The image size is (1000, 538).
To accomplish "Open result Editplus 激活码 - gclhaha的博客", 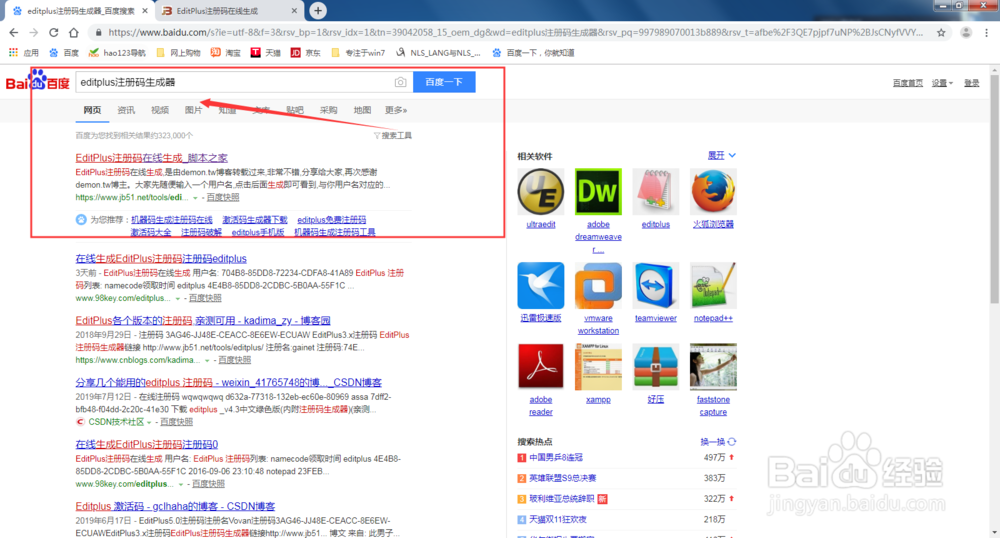I will 175,505.
